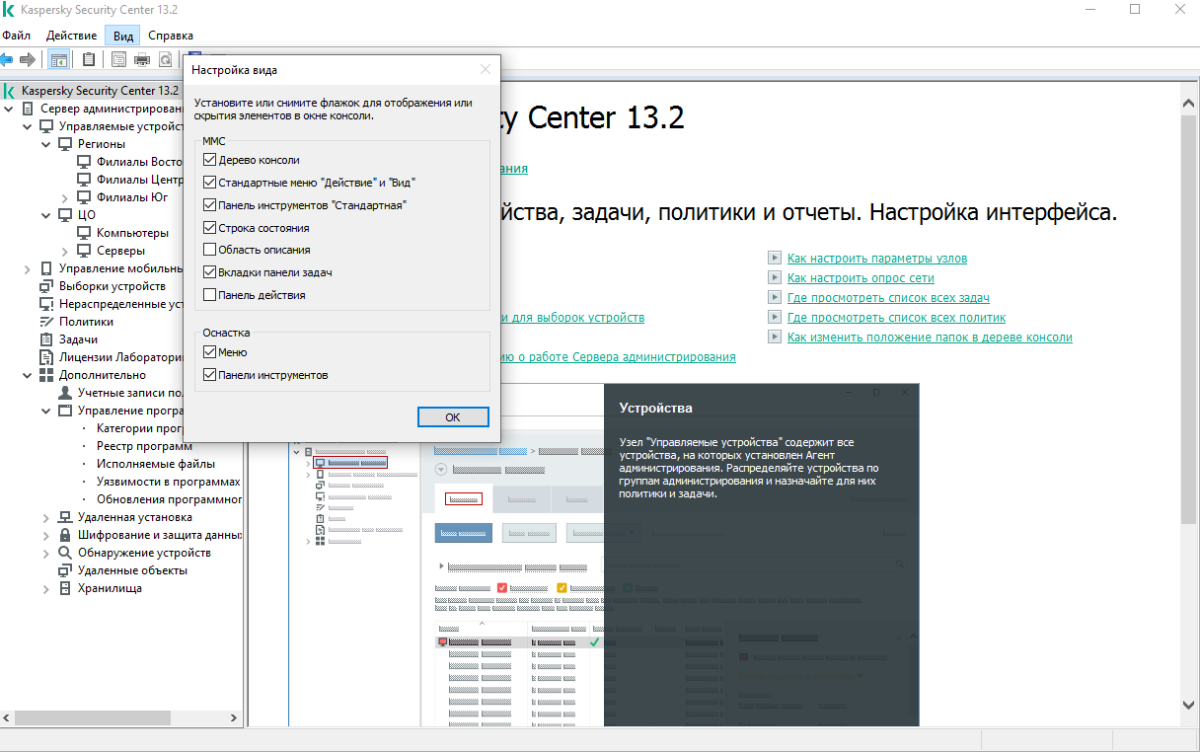The height and width of the screenshot is (752, 1200).
Task: Click the blue Back arrow toolbar icon
Action: [7, 60]
